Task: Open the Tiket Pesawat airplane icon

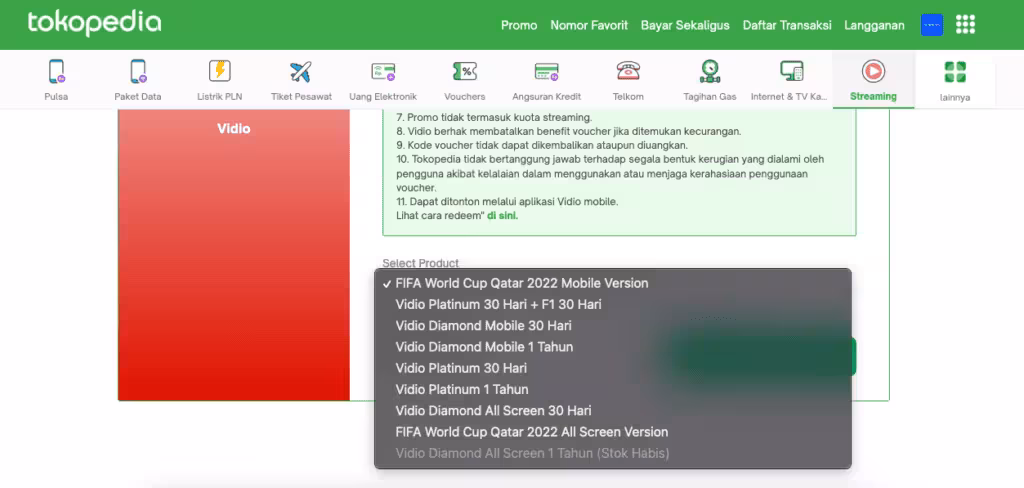Action: pos(301,71)
